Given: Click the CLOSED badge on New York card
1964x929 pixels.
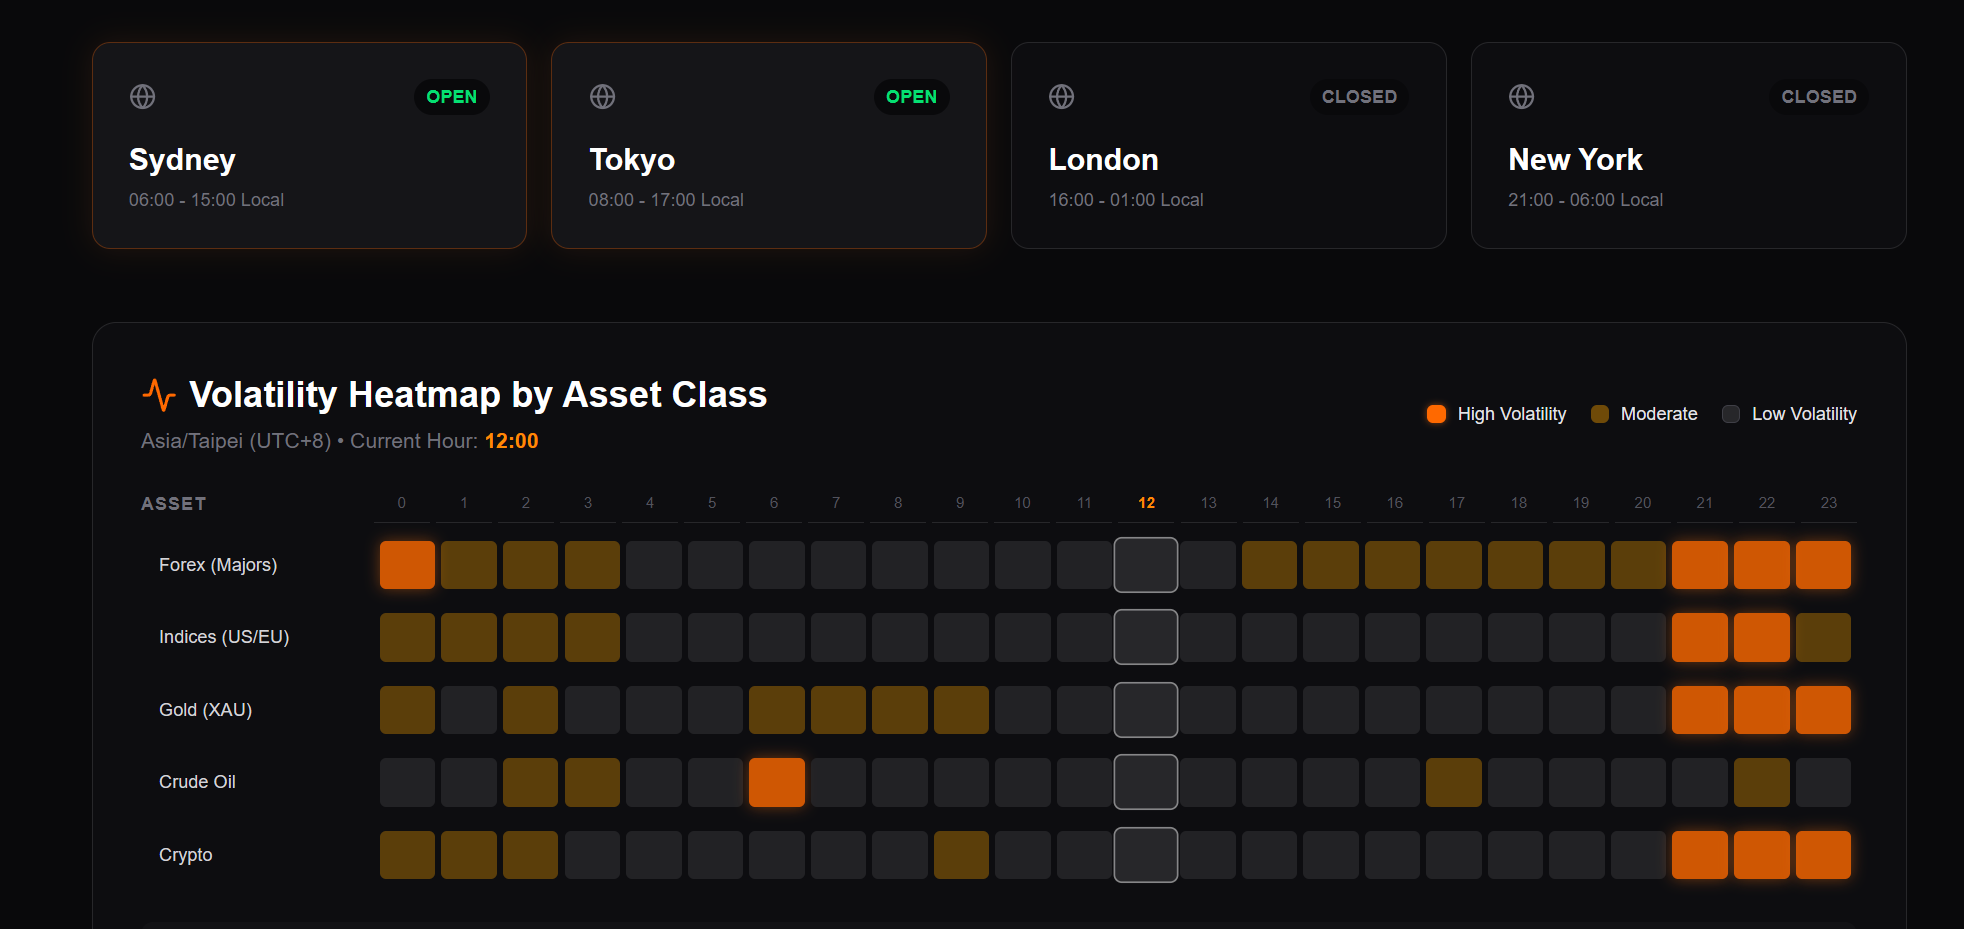Looking at the screenshot, I should pyautogui.click(x=1818, y=97).
